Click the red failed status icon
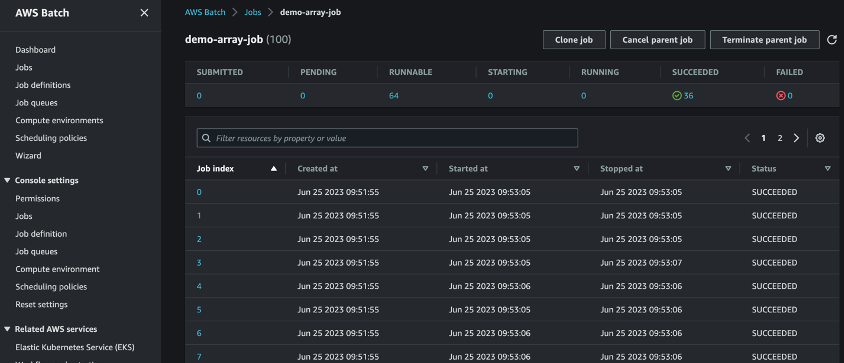Image resolution: width=844 pixels, height=363 pixels. [x=780, y=96]
